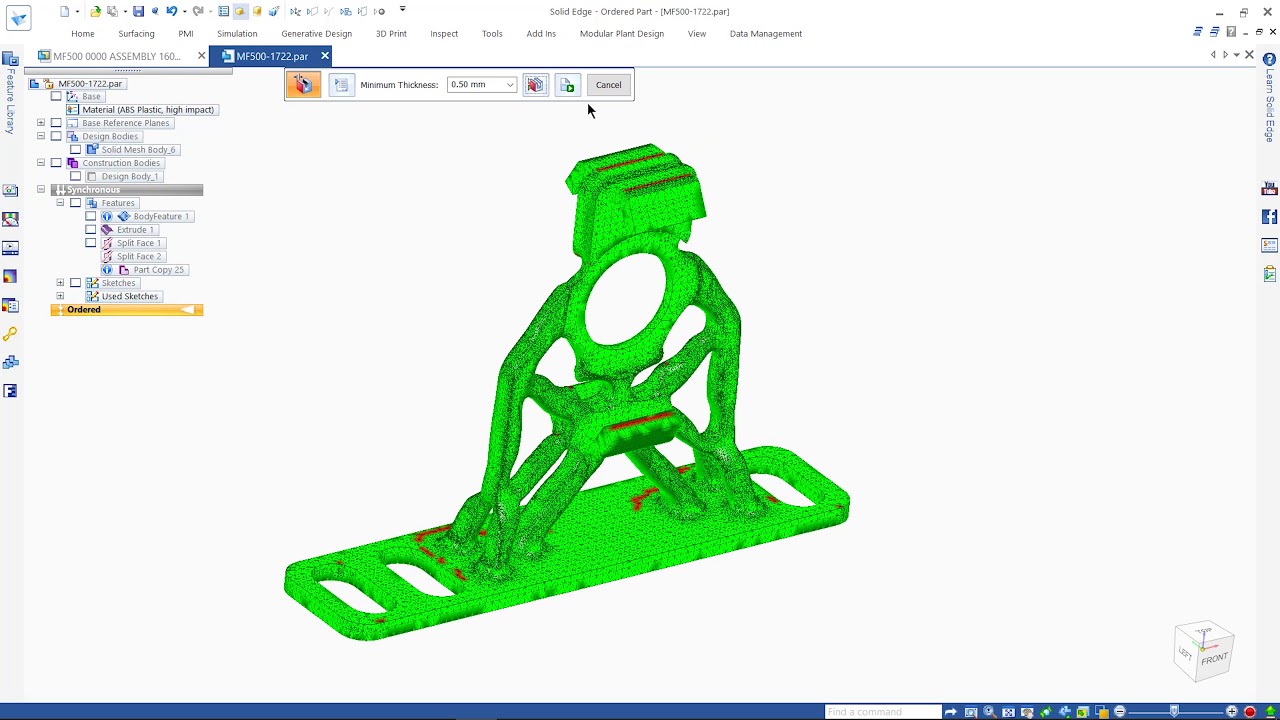This screenshot has height=720, width=1280.
Task: Select the Ordered bar in the tree
Action: point(84,309)
